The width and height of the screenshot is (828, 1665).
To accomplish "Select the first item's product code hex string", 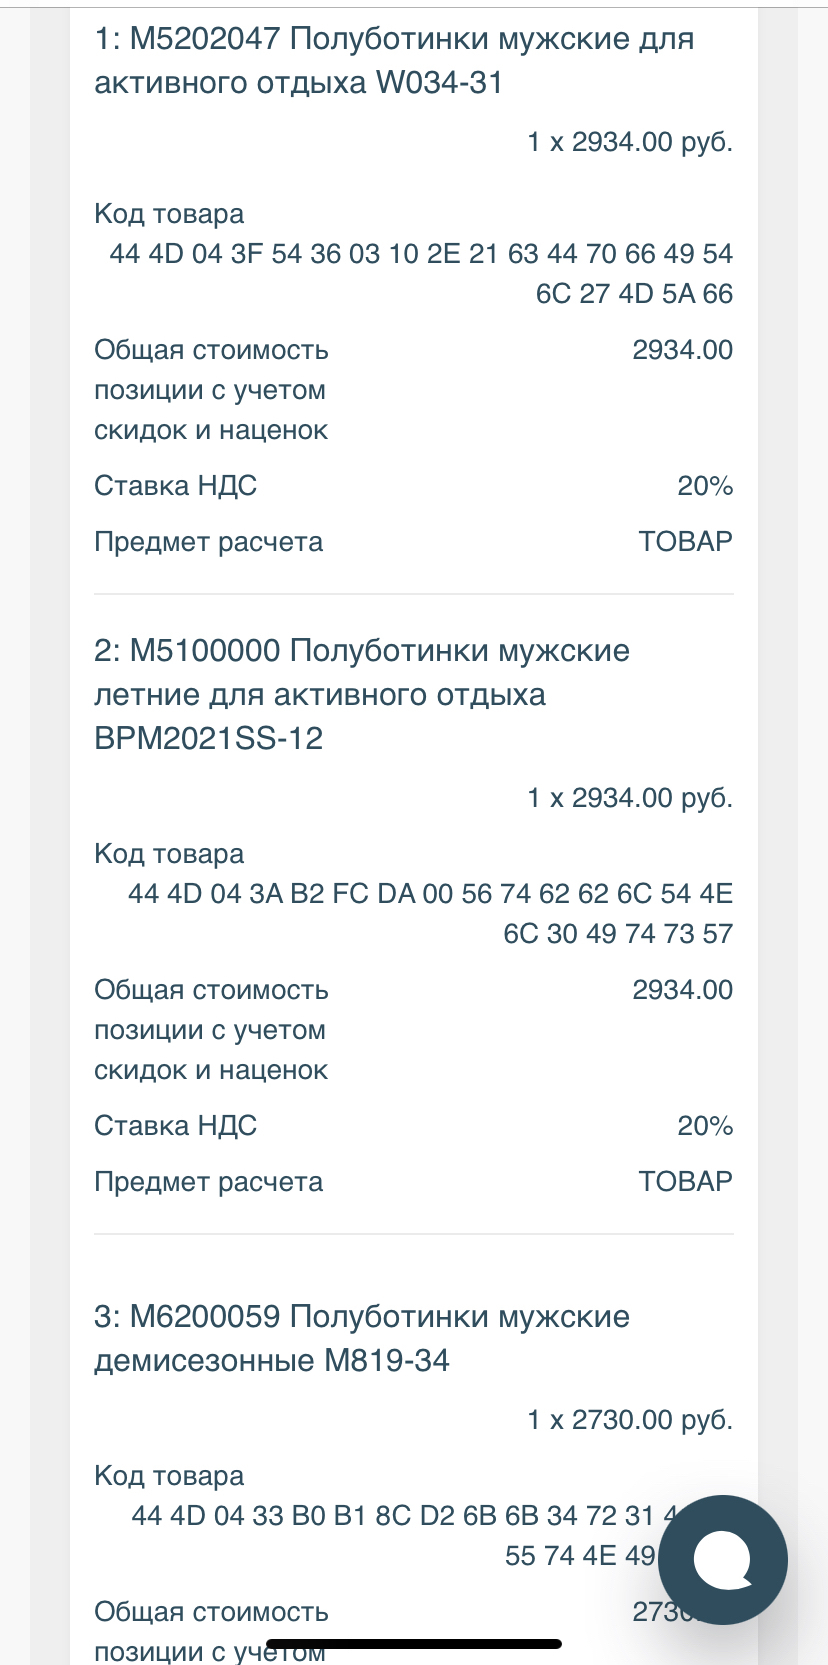I will (421, 273).
